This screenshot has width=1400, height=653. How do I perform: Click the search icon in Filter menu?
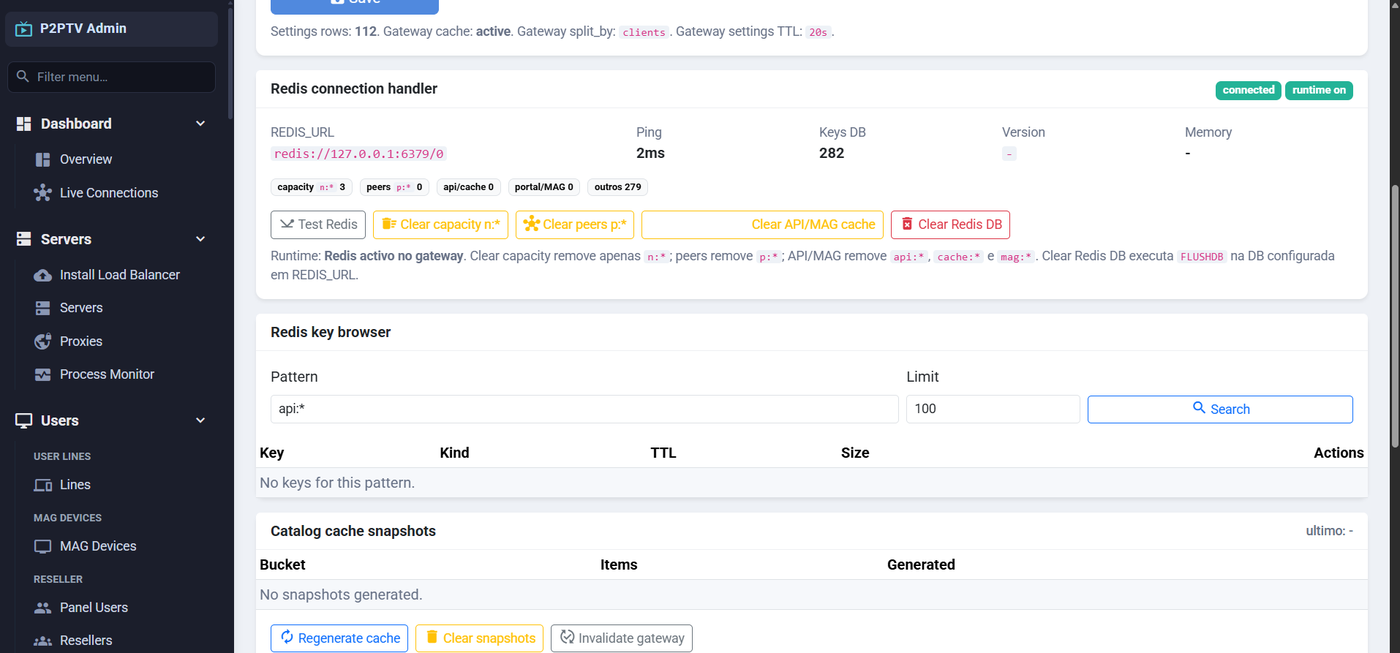23,77
